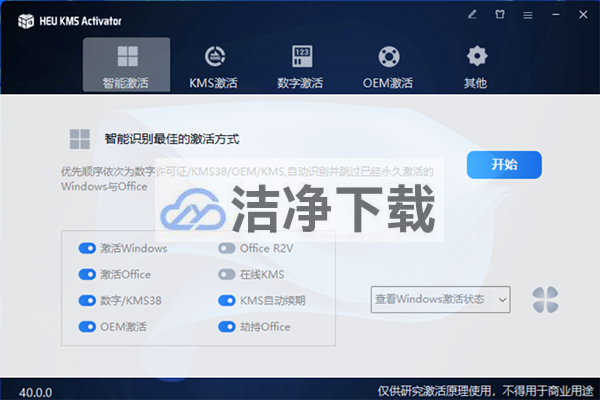Toggle the 激活Windows switch

(87, 248)
